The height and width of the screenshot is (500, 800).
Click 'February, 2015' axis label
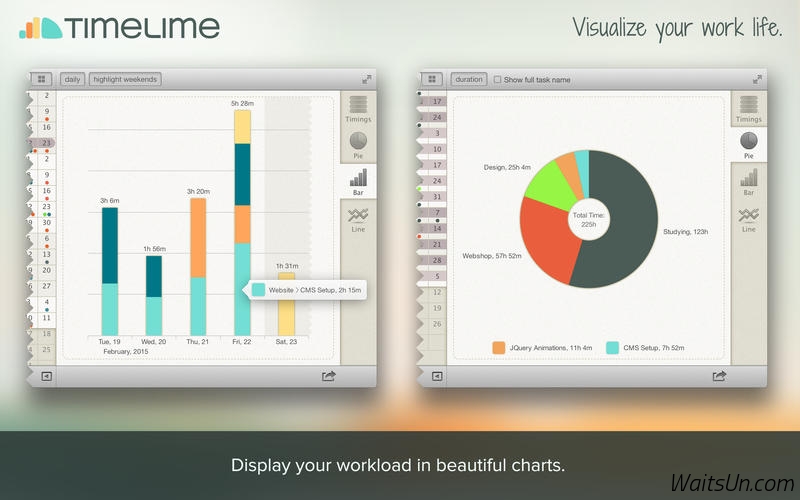point(126,352)
